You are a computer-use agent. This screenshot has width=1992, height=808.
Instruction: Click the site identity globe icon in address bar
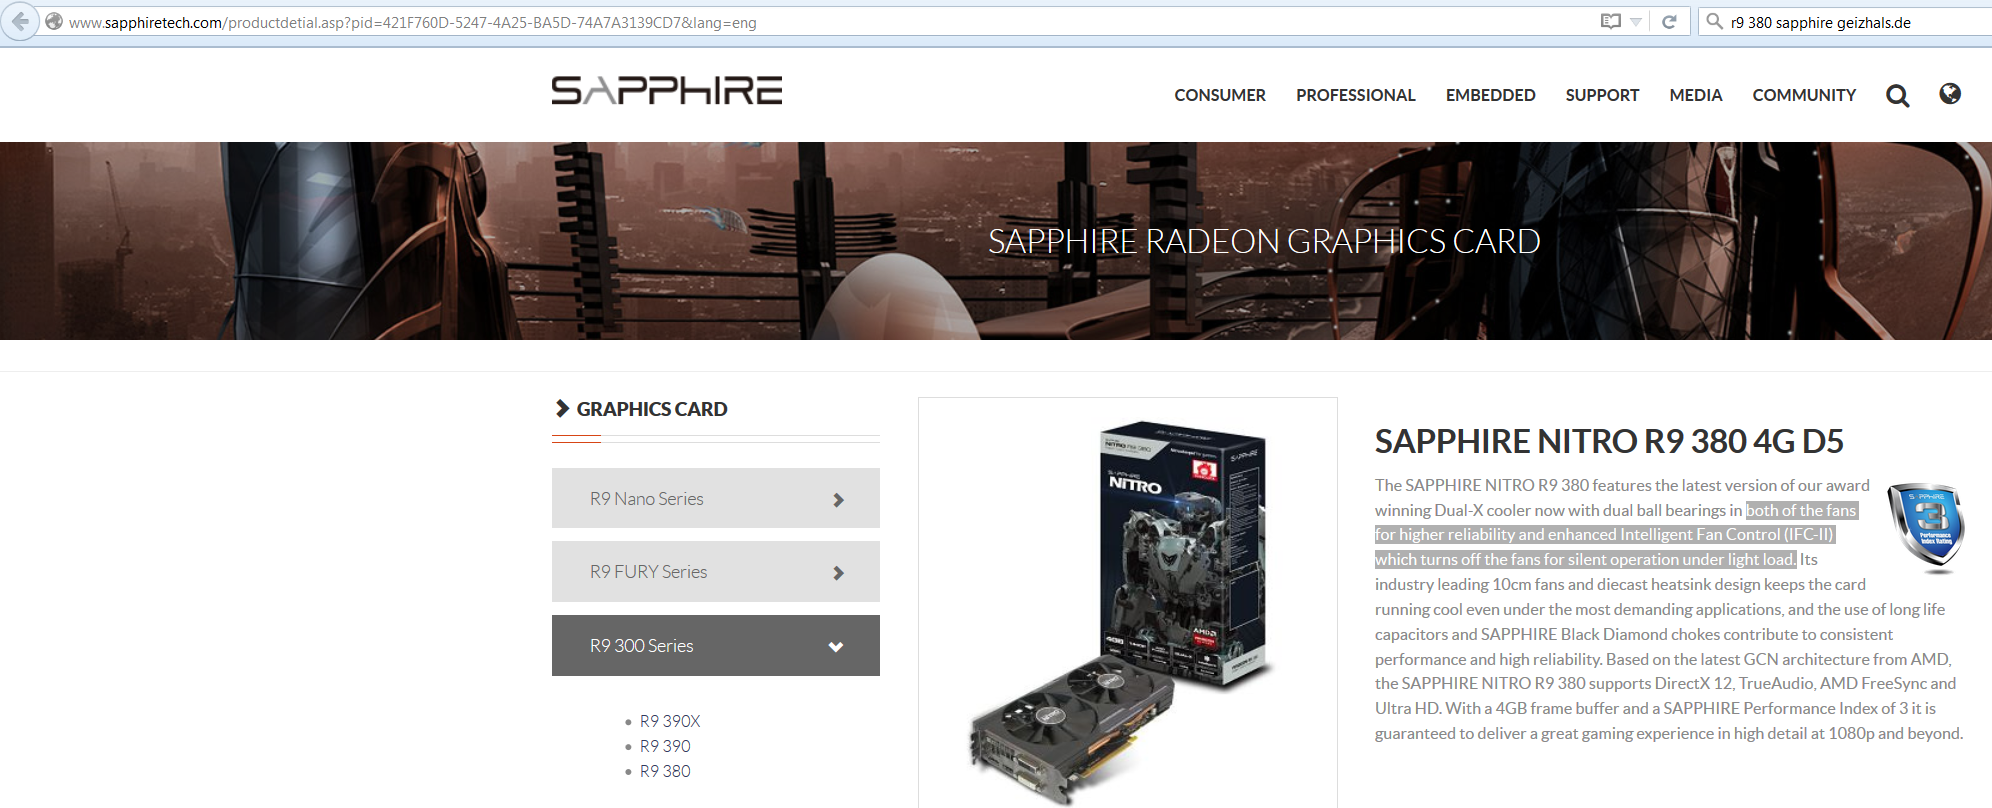click(54, 22)
